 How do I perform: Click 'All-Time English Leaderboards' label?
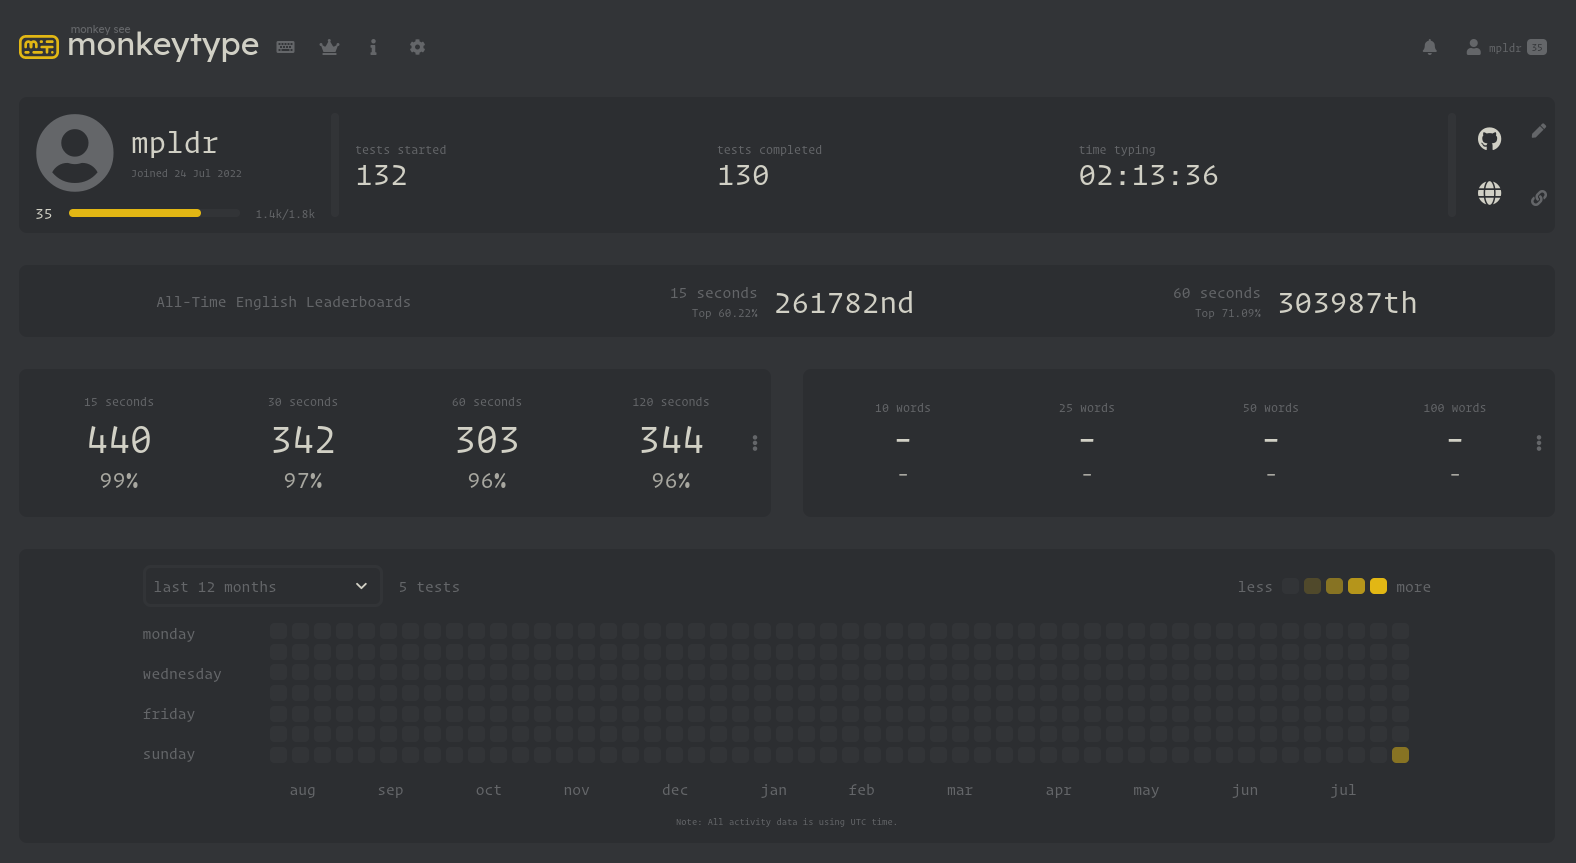[x=283, y=302]
